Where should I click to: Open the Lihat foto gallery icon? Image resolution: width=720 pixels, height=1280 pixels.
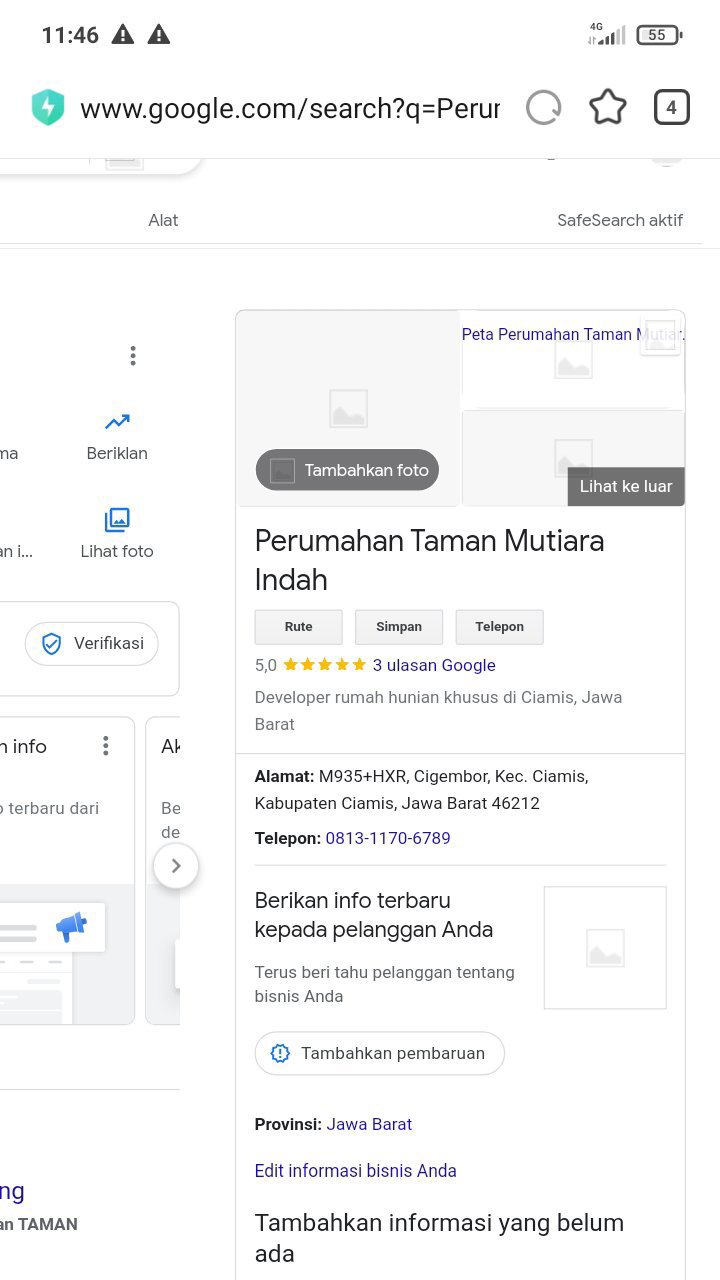(x=117, y=520)
